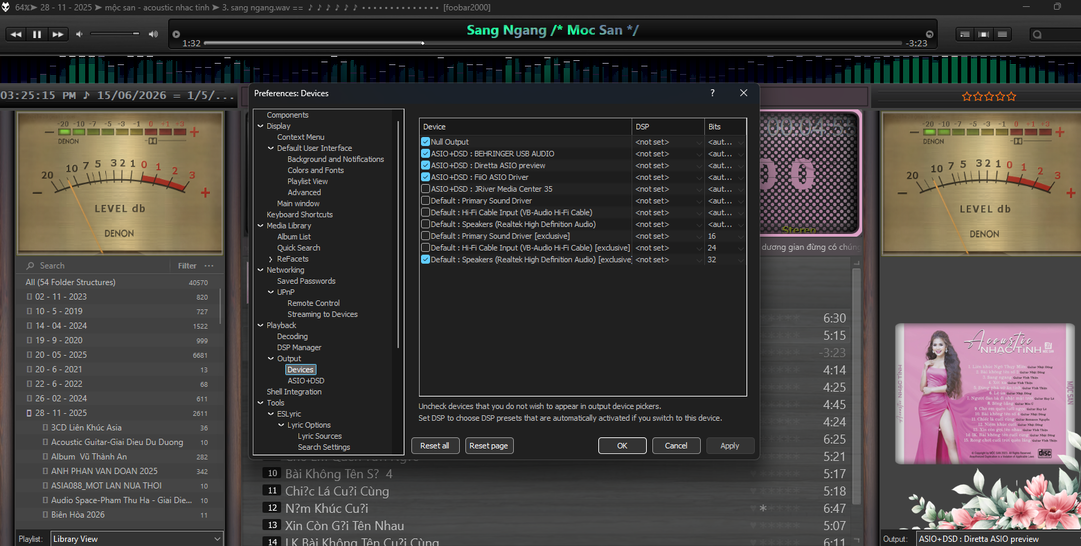This screenshot has height=546, width=1081.
Task: Open the DSP Manager page
Action: tap(299, 347)
